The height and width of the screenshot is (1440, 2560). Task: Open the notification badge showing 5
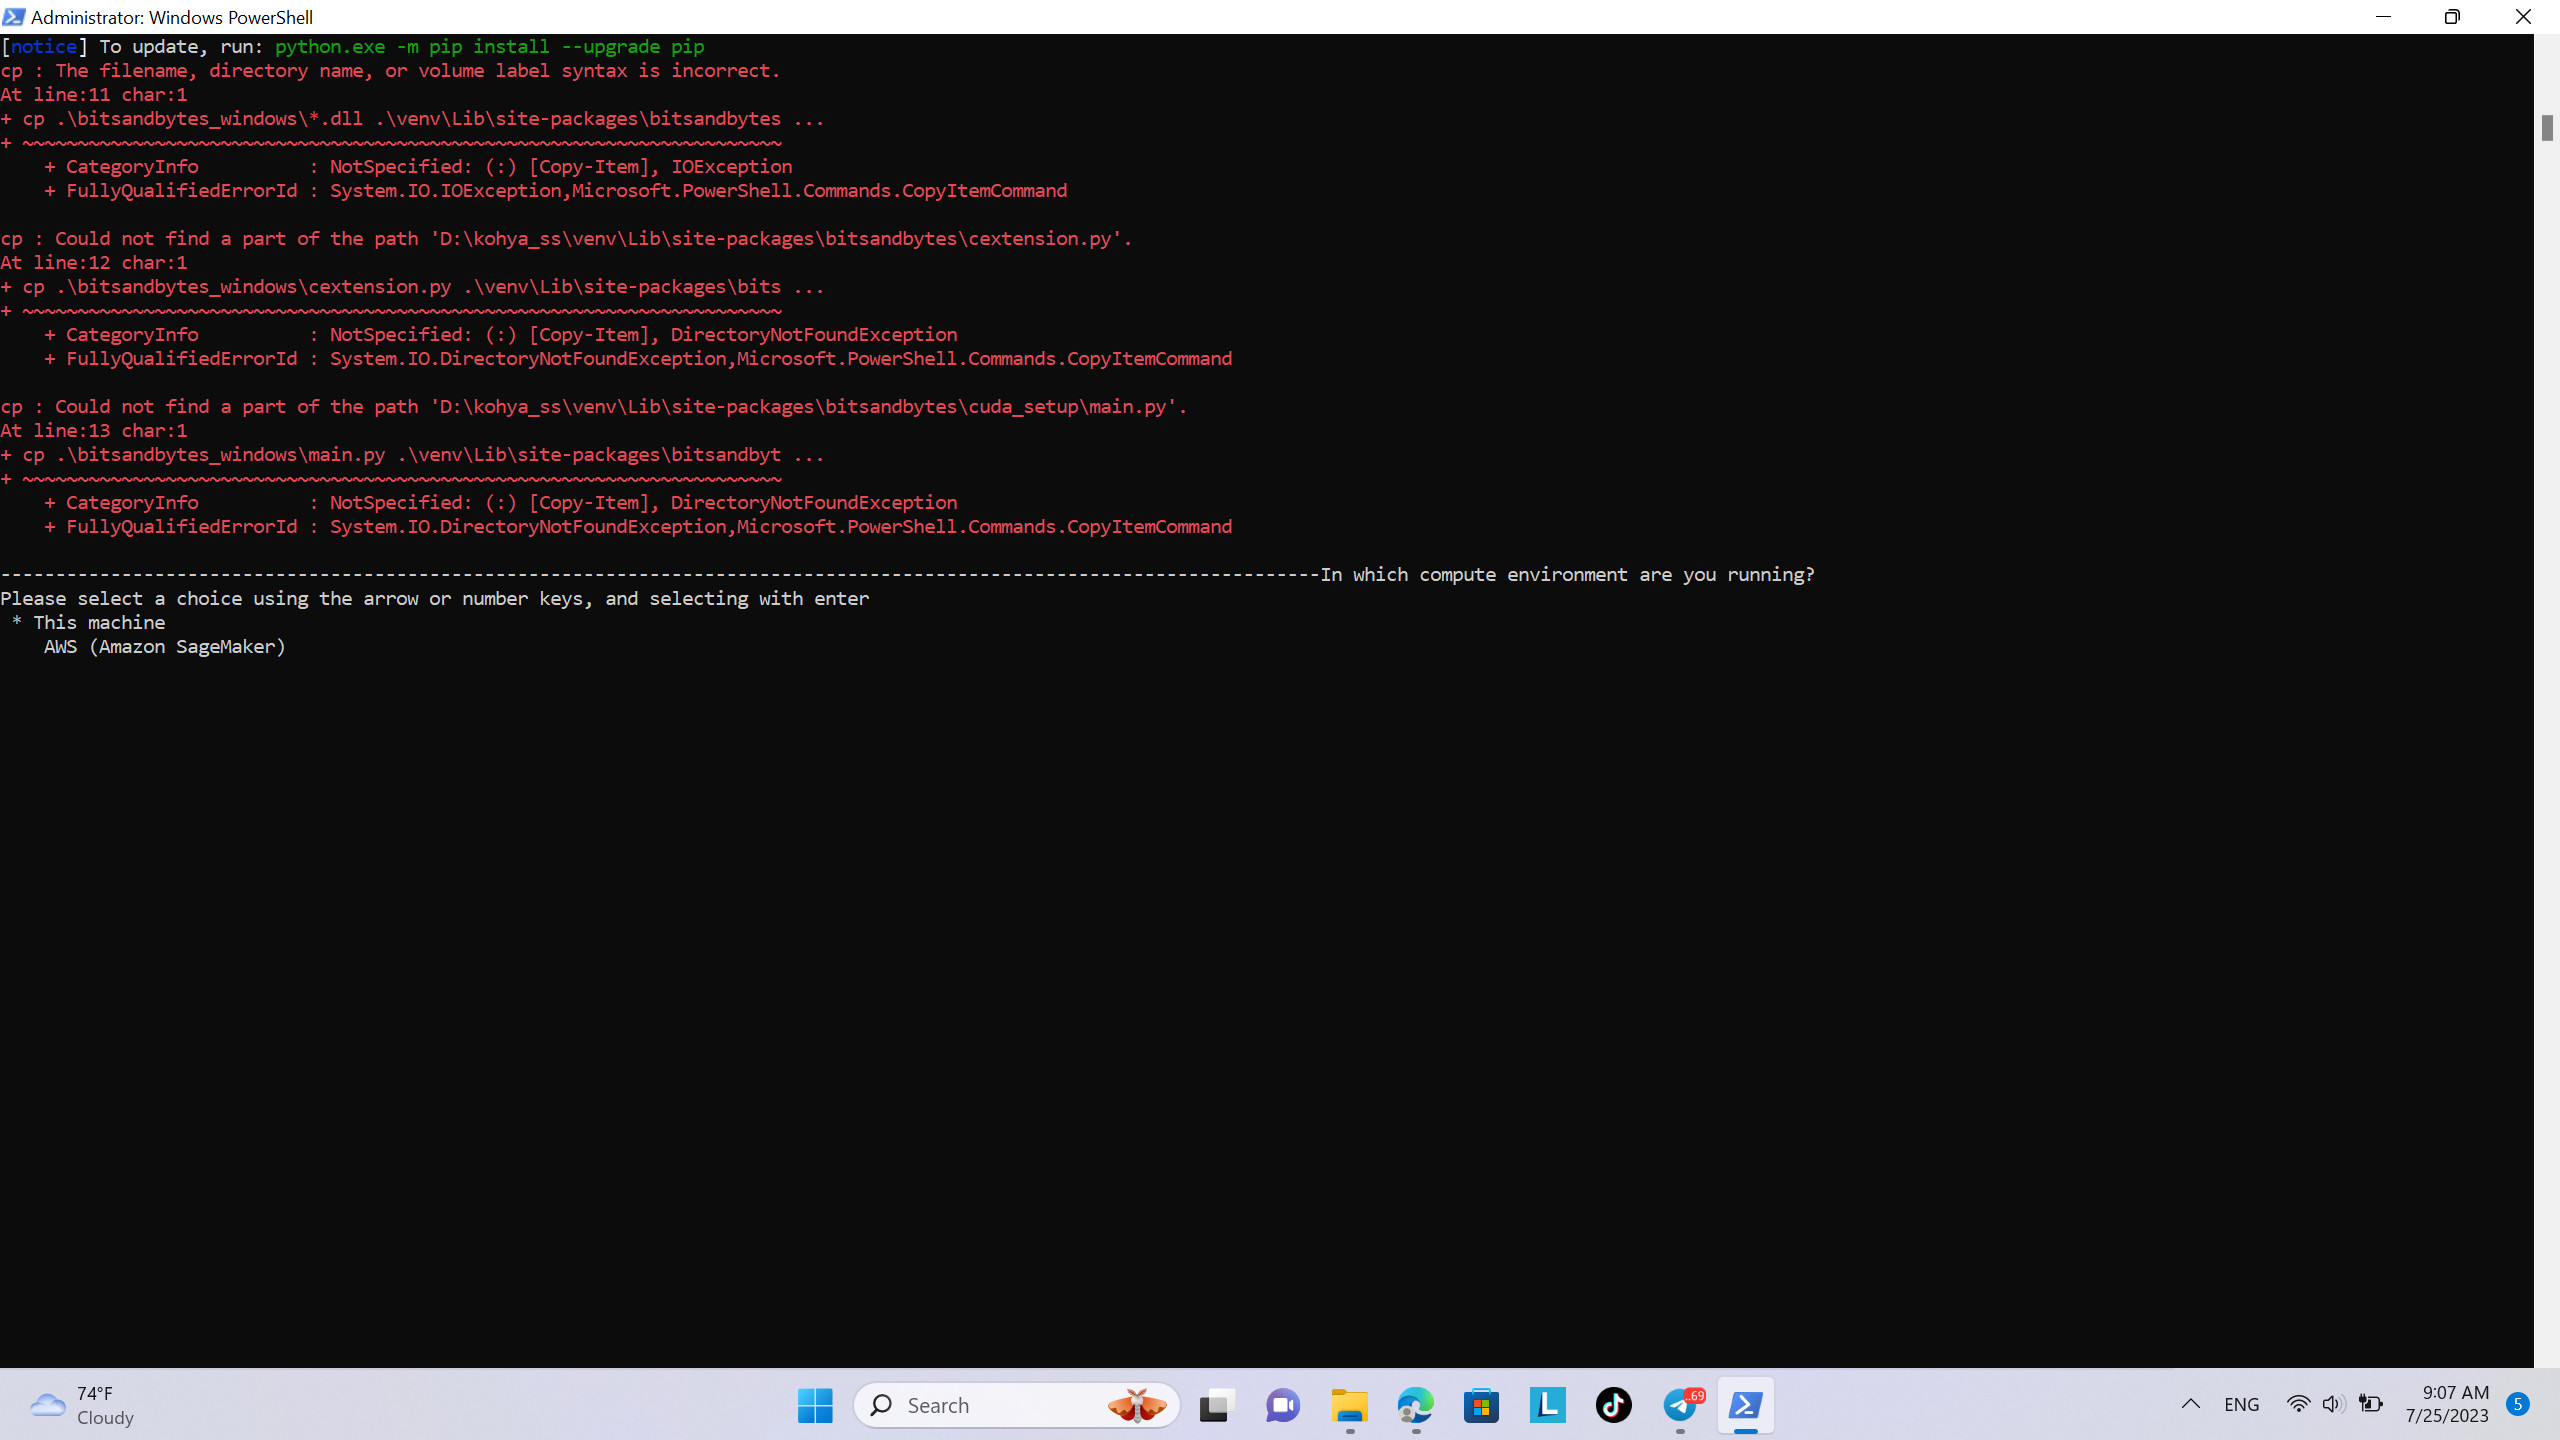pos(2518,1404)
